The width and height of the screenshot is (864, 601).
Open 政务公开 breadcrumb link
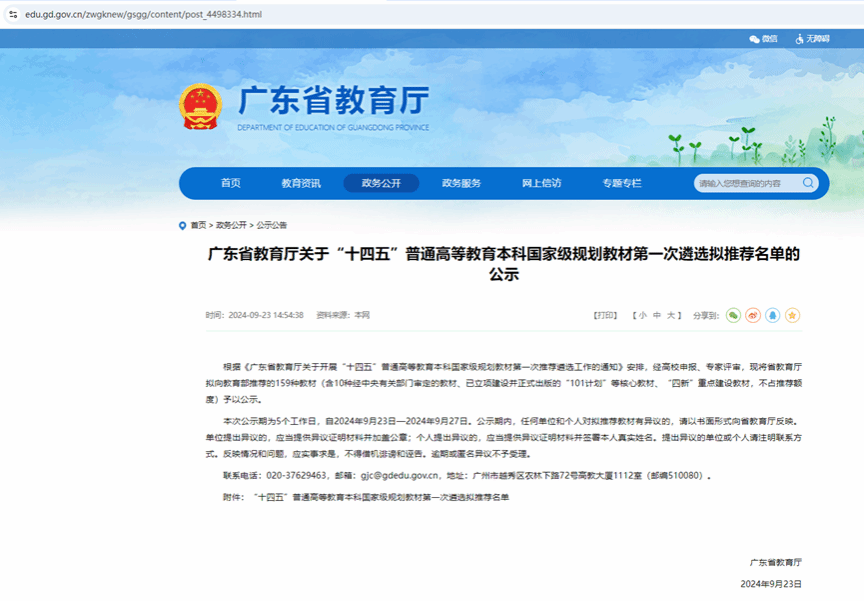pyautogui.click(x=231, y=225)
